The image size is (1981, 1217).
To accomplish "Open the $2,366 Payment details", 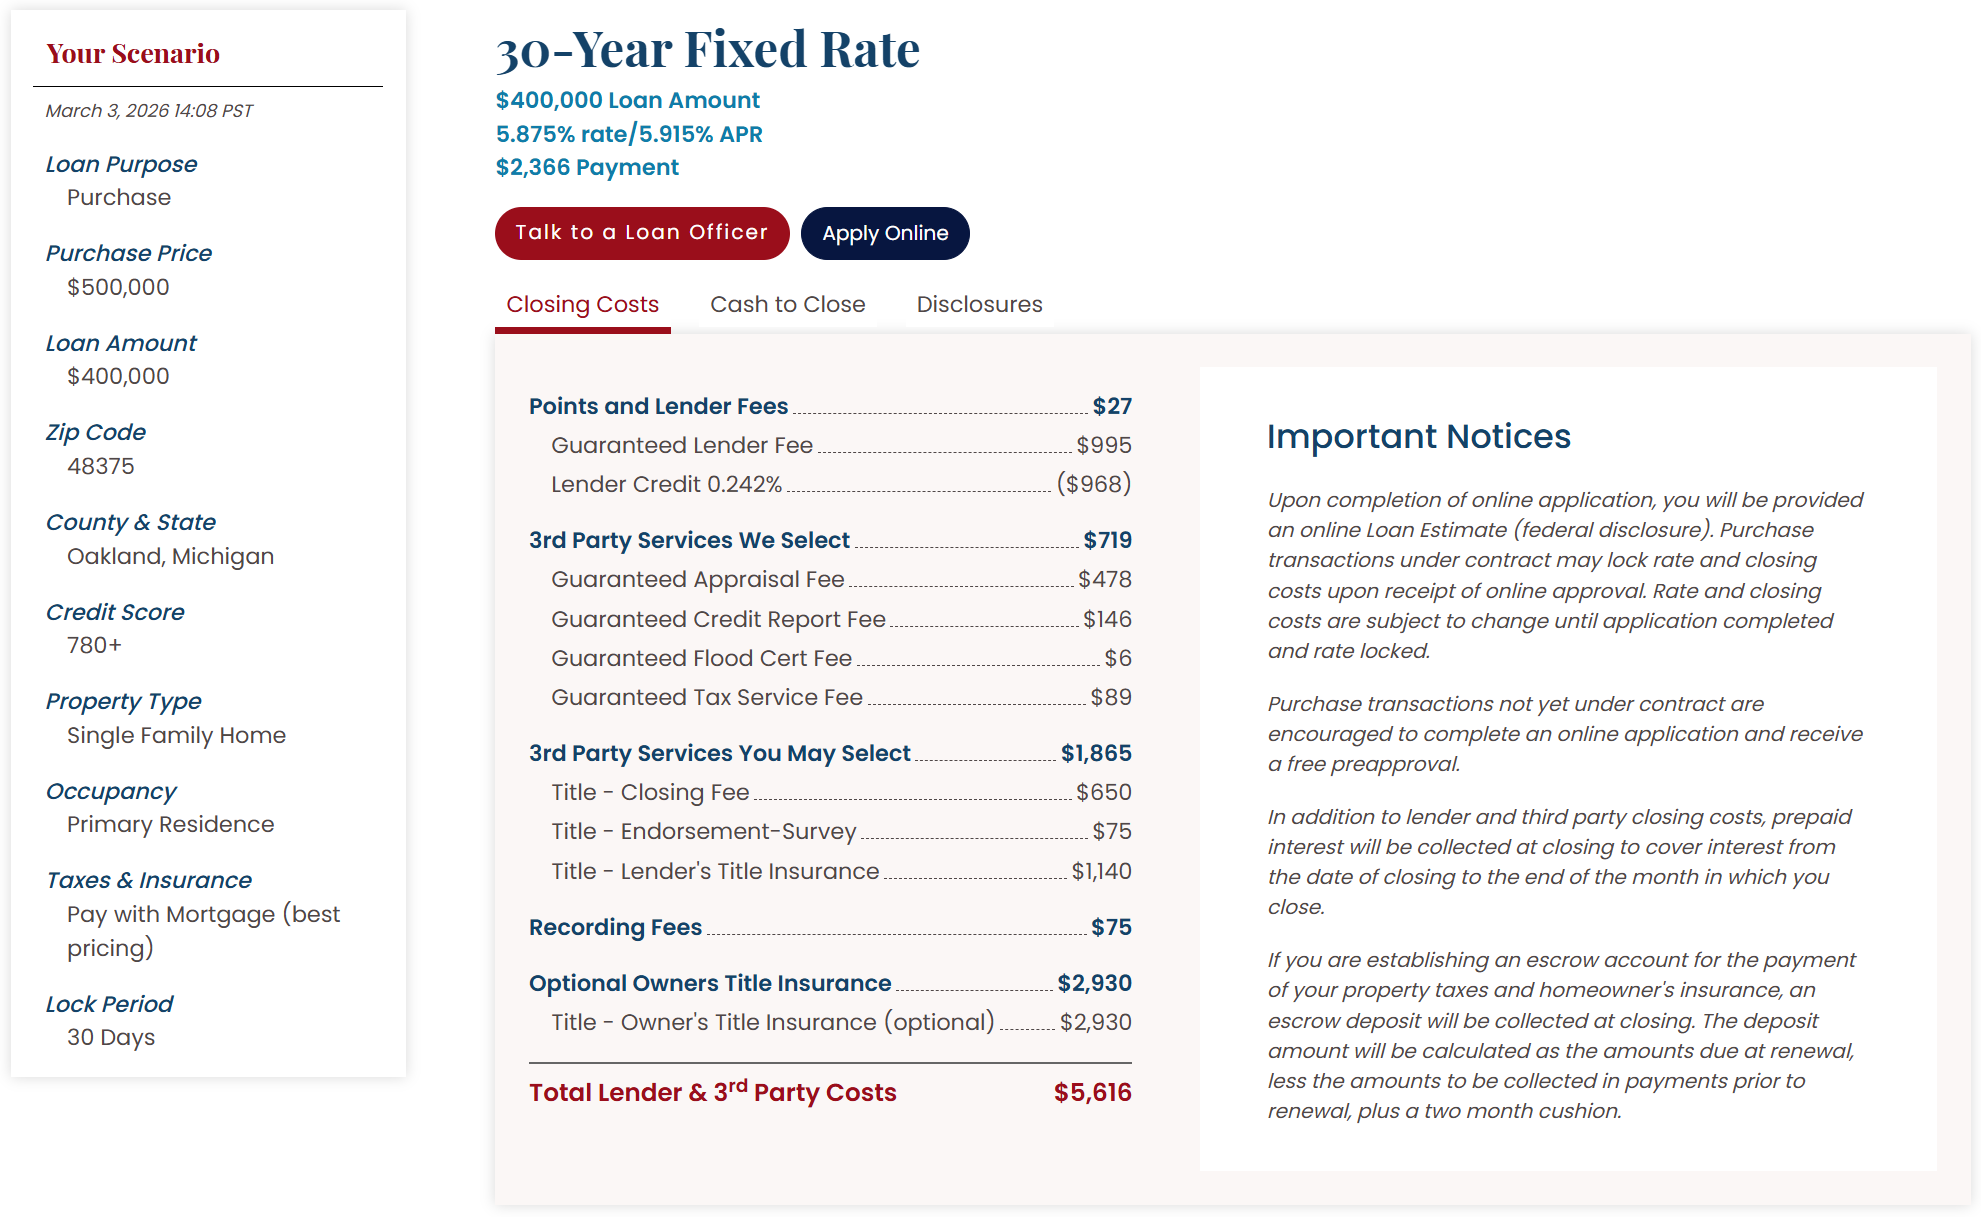I will click(586, 167).
